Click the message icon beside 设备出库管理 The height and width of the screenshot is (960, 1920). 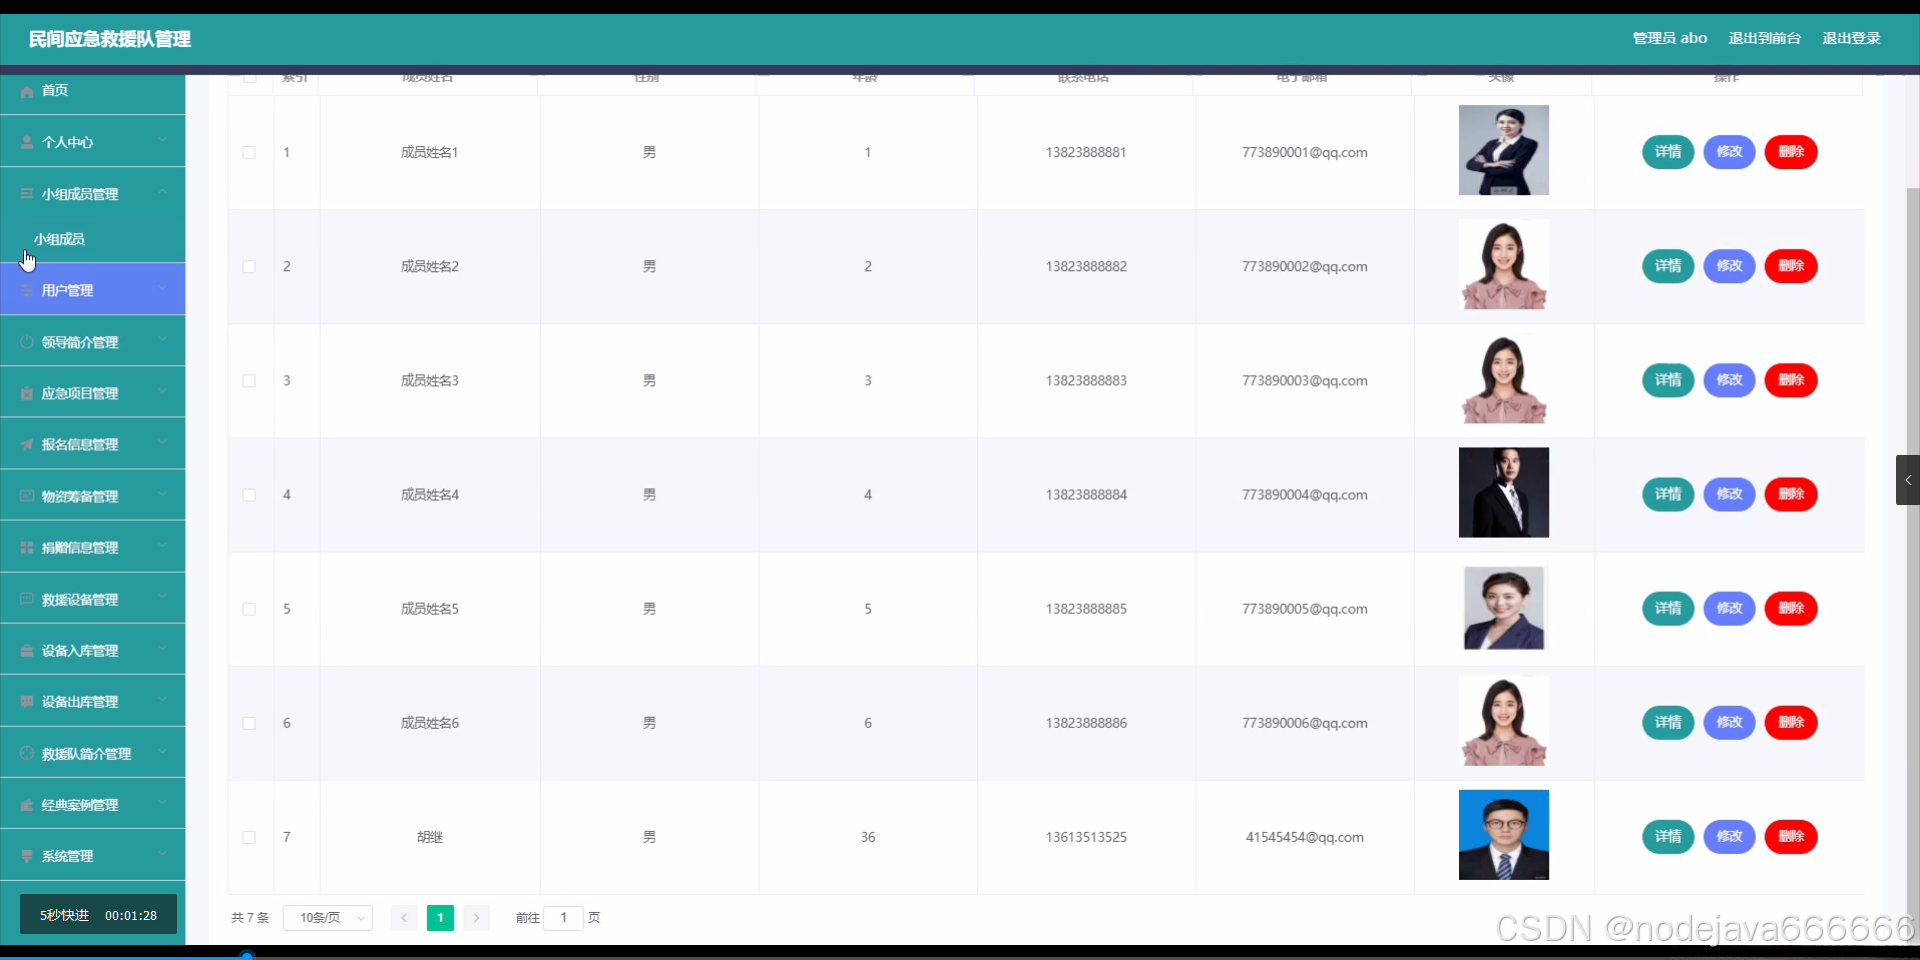pyautogui.click(x=27, y=701)
